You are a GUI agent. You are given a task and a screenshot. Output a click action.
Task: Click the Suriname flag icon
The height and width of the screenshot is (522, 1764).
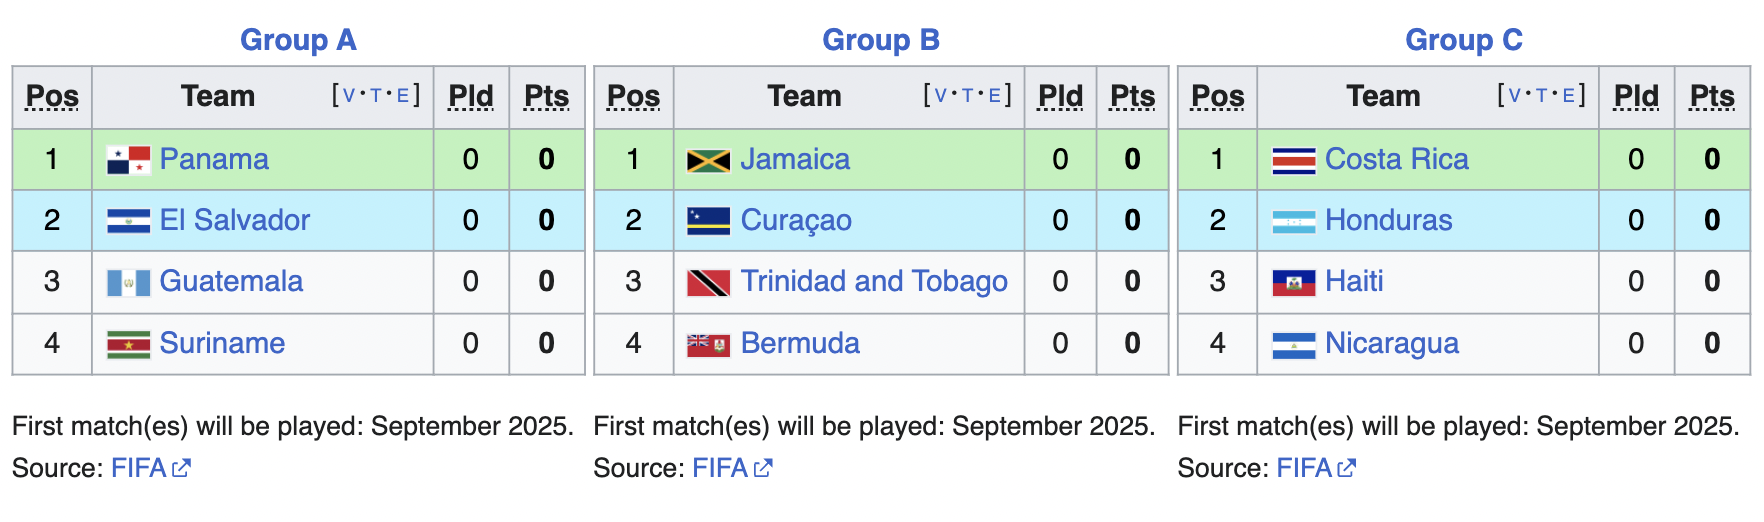click(128, 345)
